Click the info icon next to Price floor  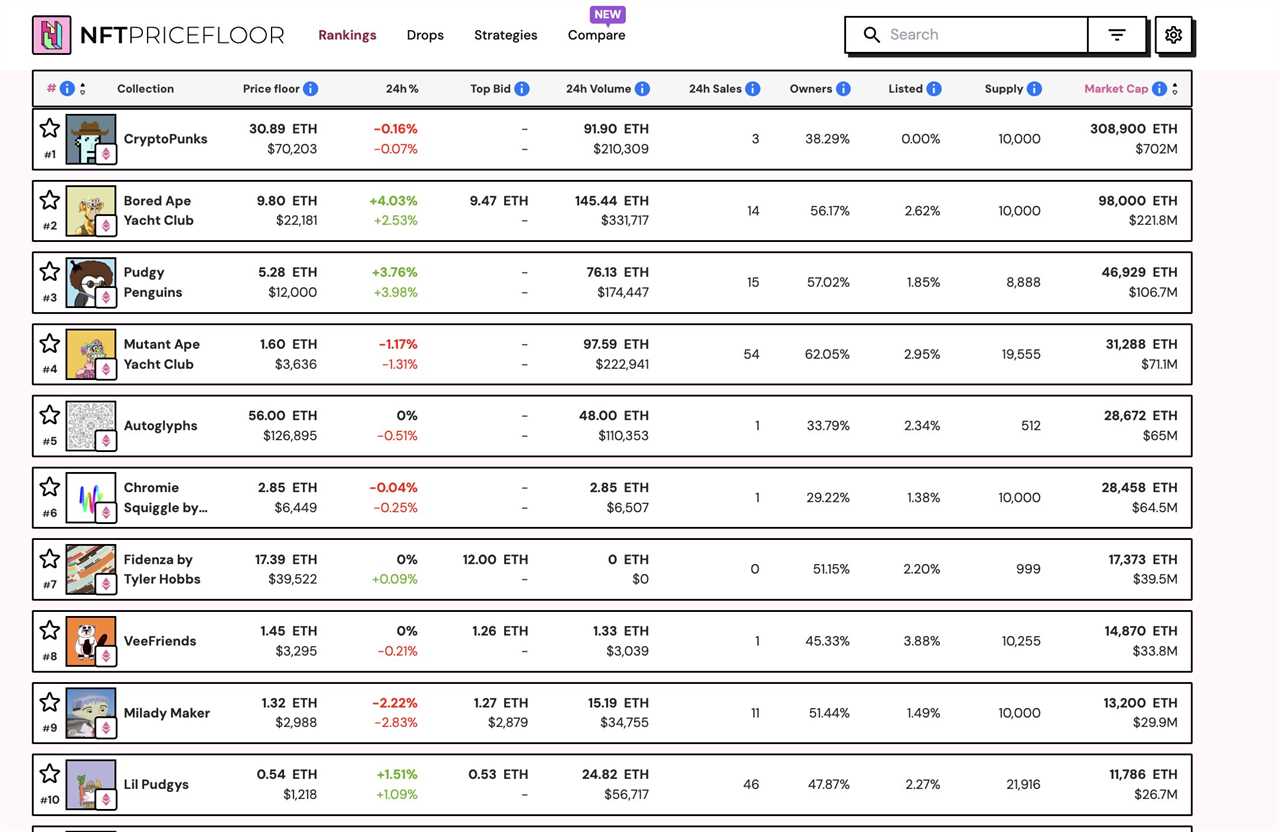[x=311, y=88]
